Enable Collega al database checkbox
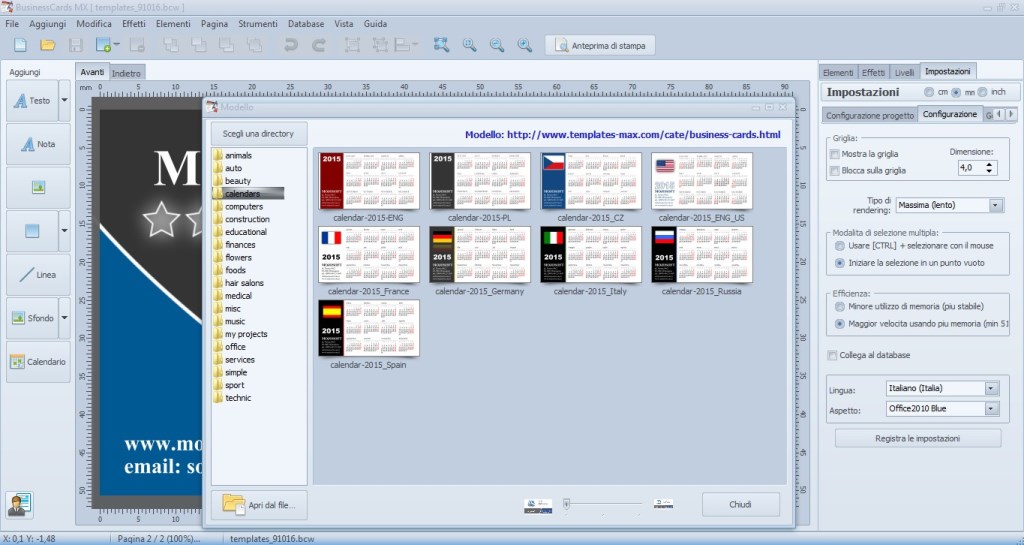The height and width of the screenshot is (545, 1024). [x=832, y=355]
